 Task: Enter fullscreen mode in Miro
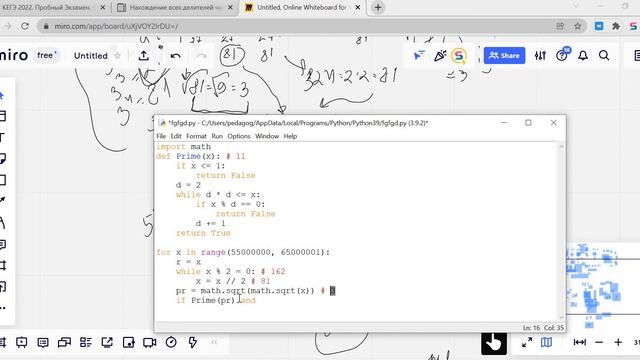(527, 342)
